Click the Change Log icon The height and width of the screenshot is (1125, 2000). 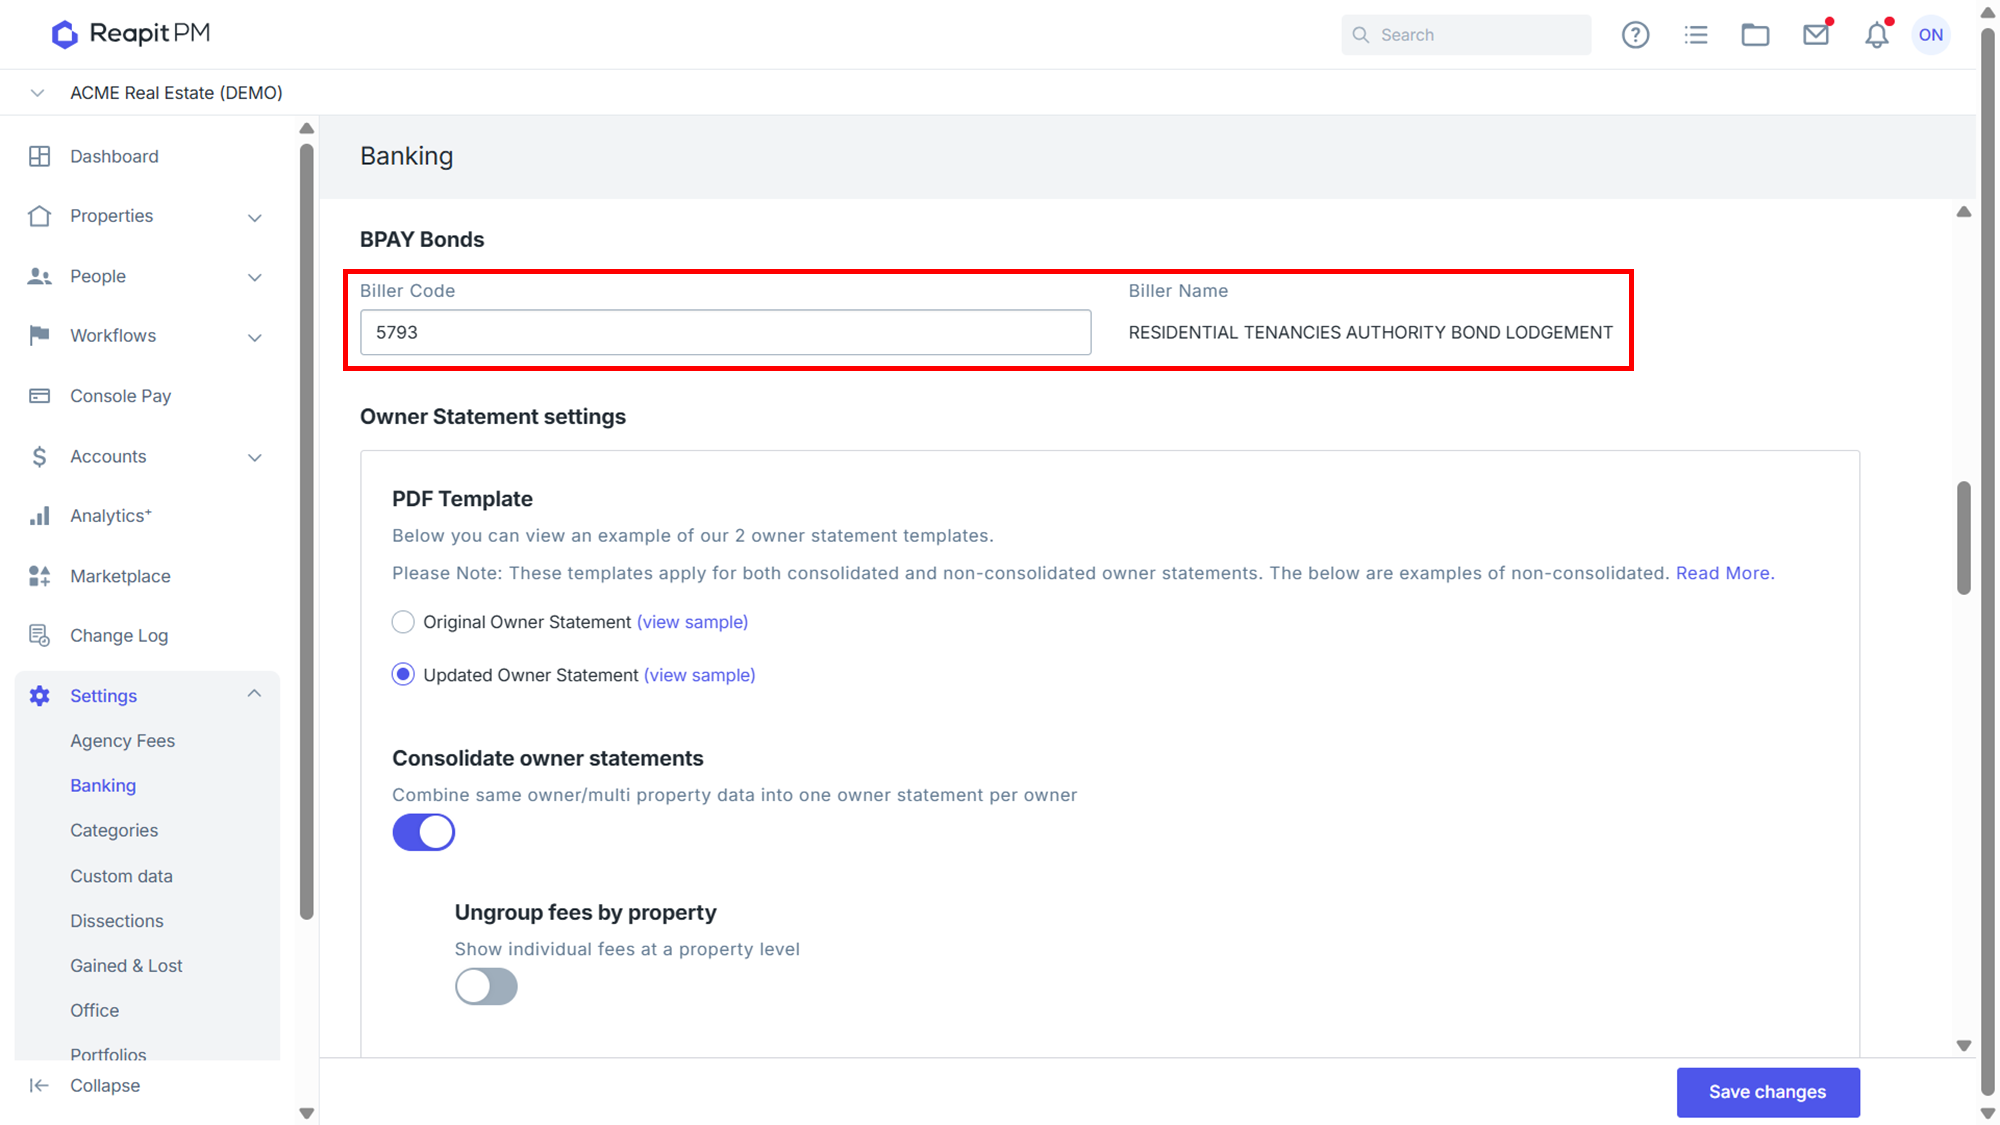[x=40, y=635]
